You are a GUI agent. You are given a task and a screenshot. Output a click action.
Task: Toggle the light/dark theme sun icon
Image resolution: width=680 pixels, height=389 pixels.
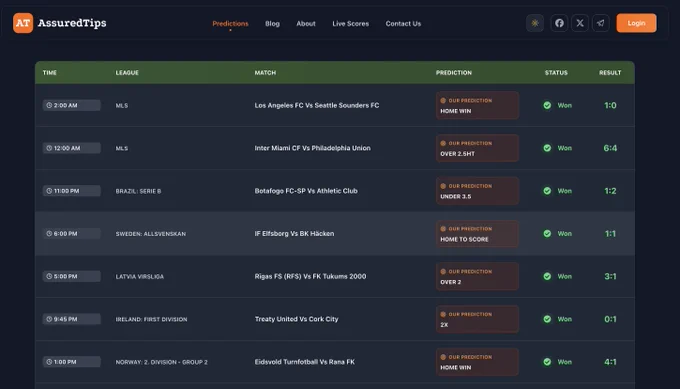[x=535, y=23]
